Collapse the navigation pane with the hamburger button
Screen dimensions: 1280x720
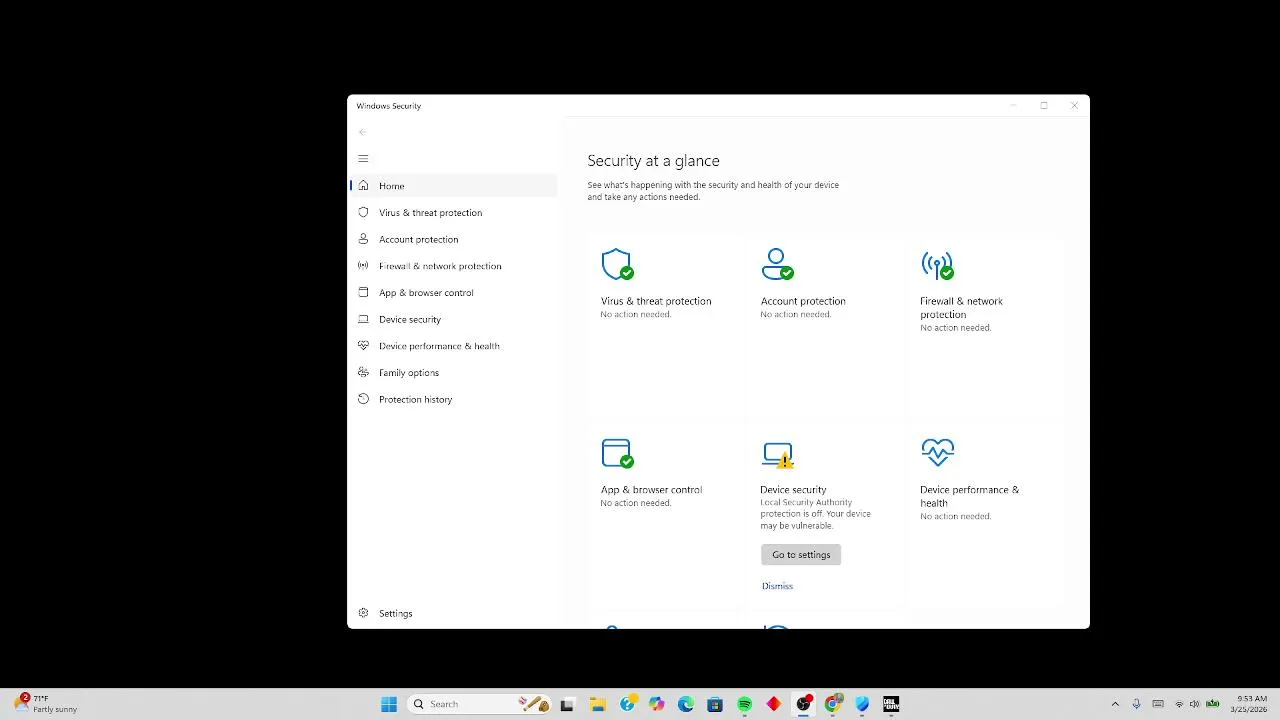(363, 159)
